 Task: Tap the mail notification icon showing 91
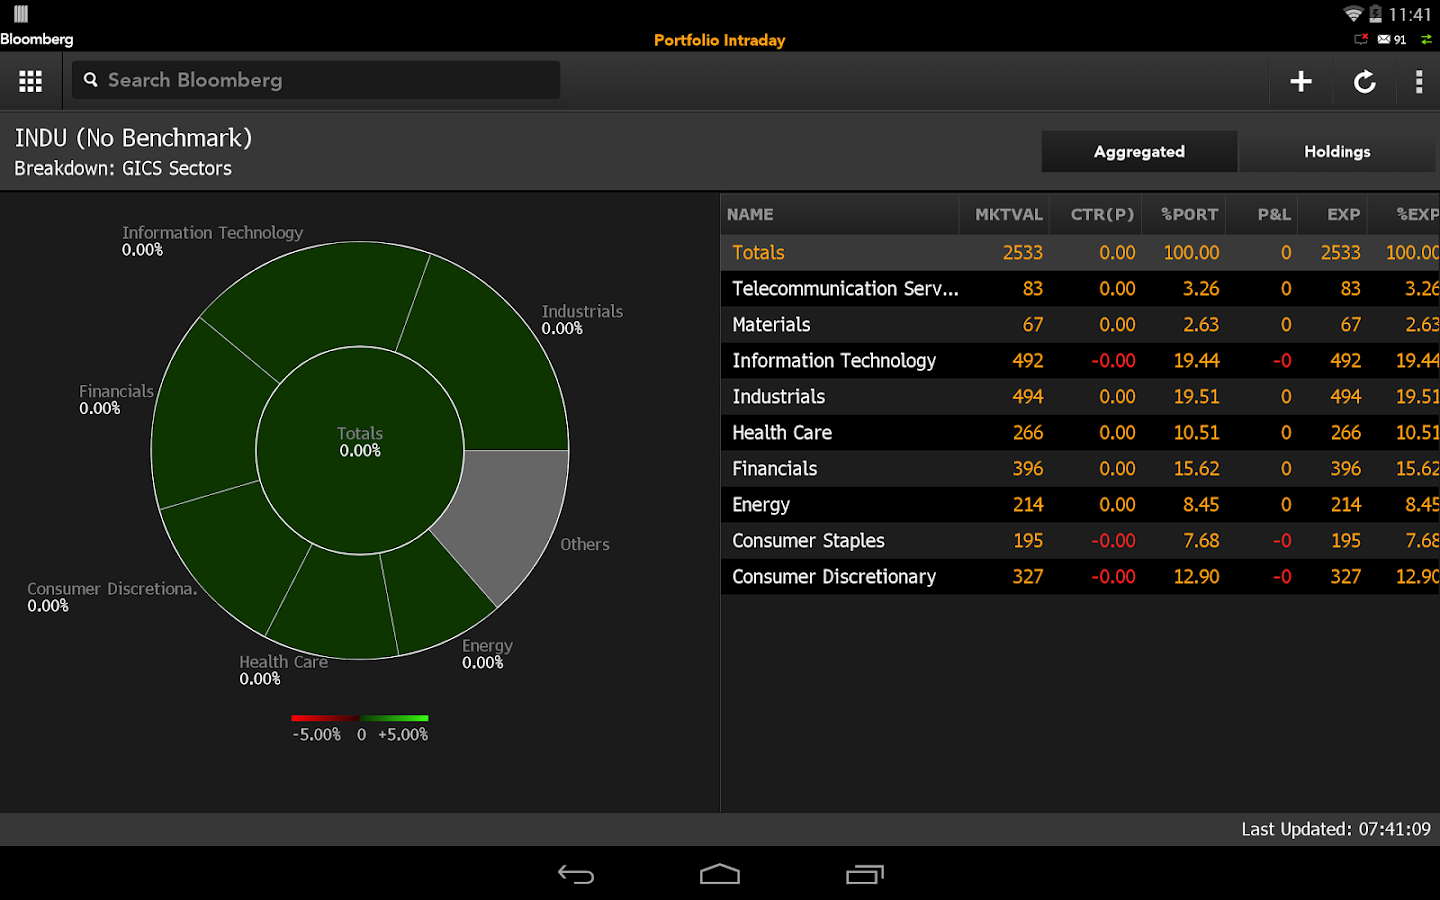[1392, 40]
